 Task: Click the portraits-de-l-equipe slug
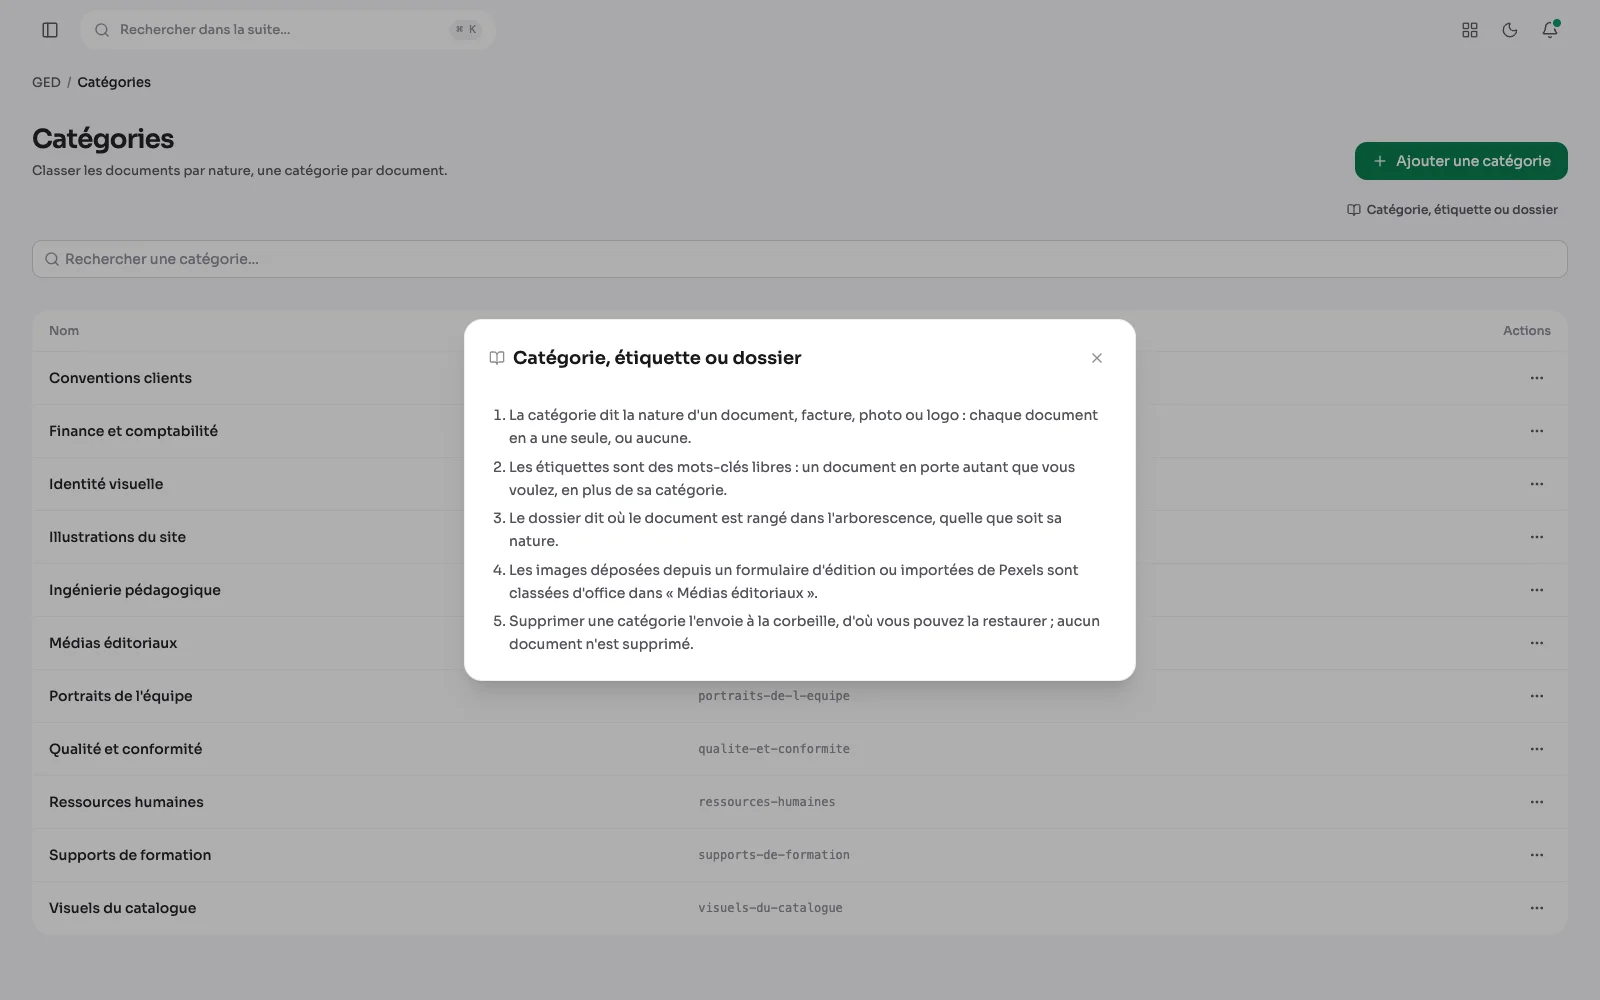click(x=774, y=696)
